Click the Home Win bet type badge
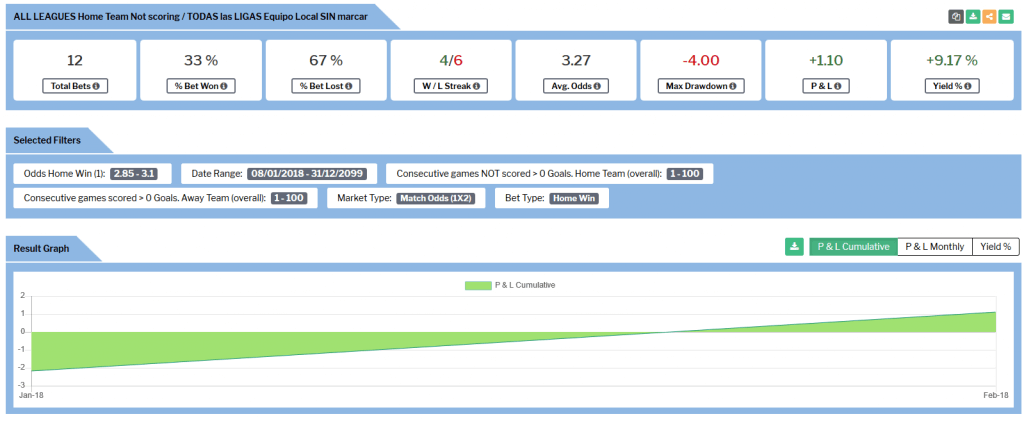The image size is (1024, 421). [575, 198]
